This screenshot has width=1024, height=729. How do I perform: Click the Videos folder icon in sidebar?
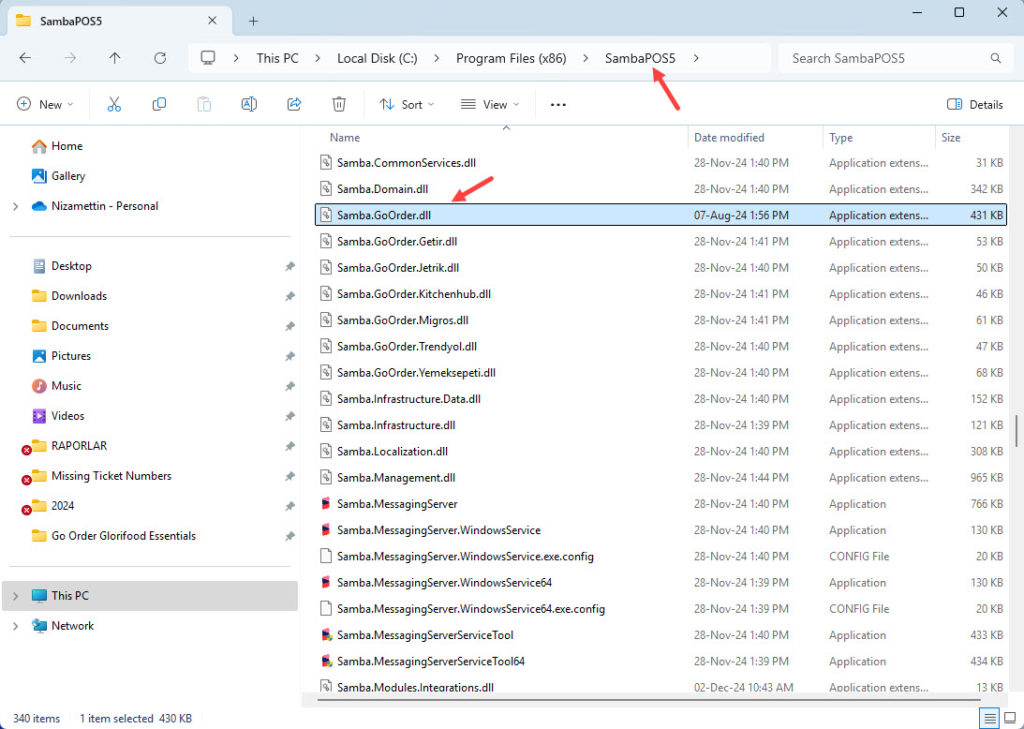pyautogui.click(x=39, y=415)
